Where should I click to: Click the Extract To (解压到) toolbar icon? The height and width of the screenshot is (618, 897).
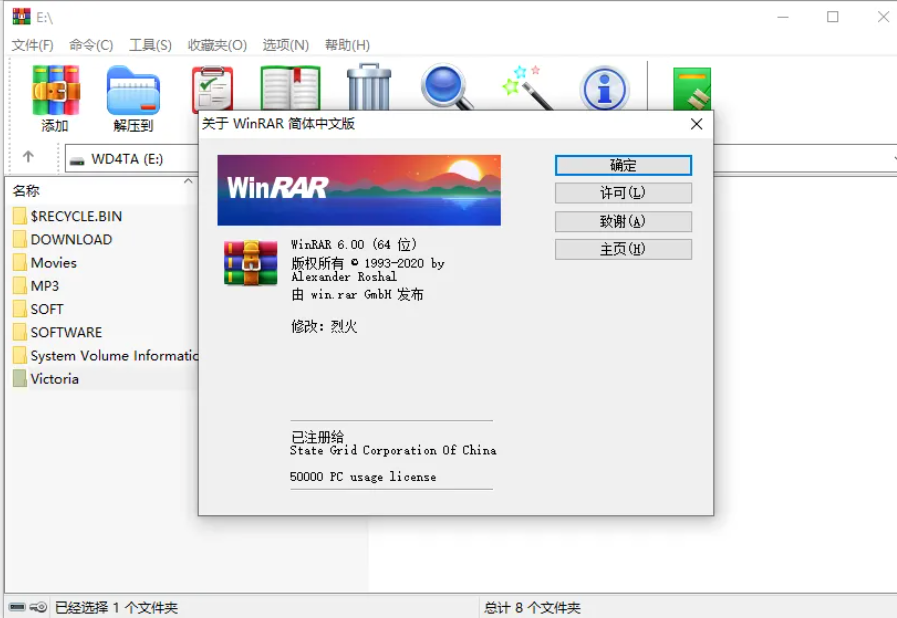[133, 90]
